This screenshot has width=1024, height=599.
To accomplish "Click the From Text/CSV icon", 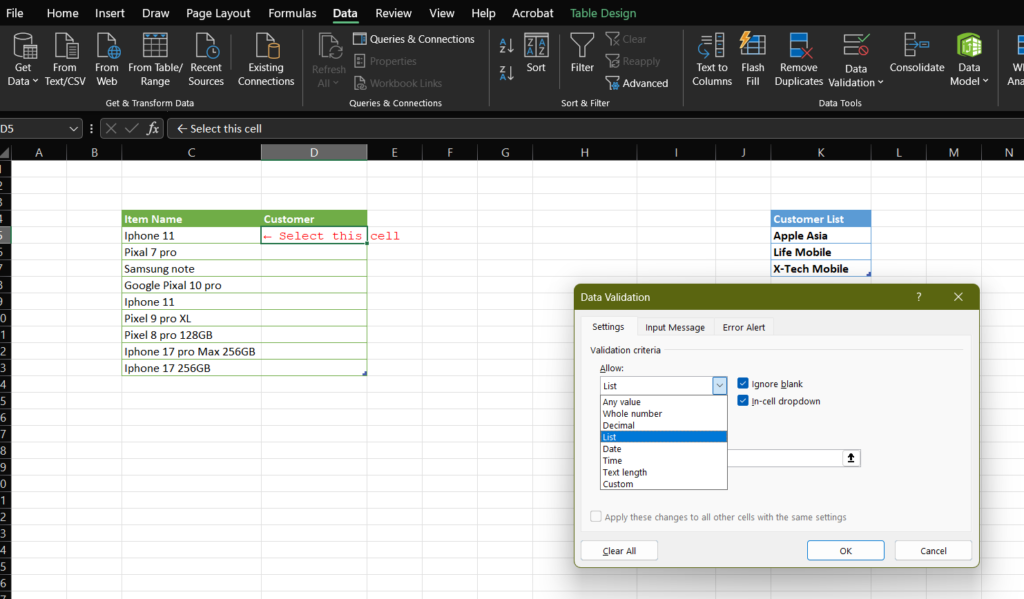I will pos(65,46).
